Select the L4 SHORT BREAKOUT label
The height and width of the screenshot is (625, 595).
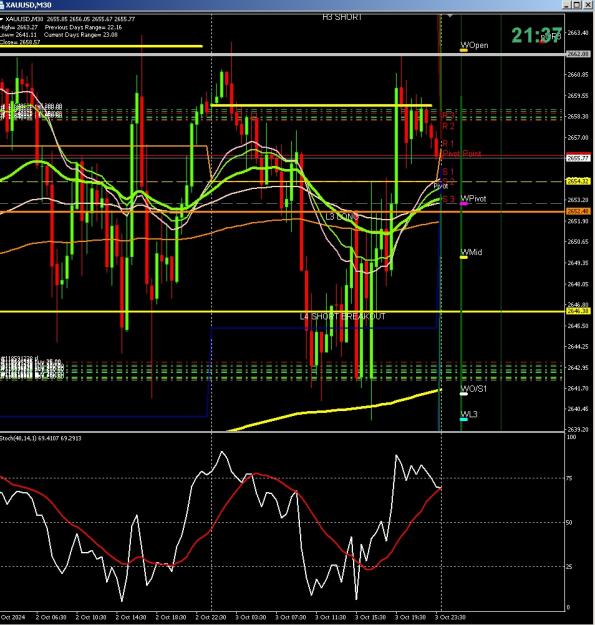(342, 316)
